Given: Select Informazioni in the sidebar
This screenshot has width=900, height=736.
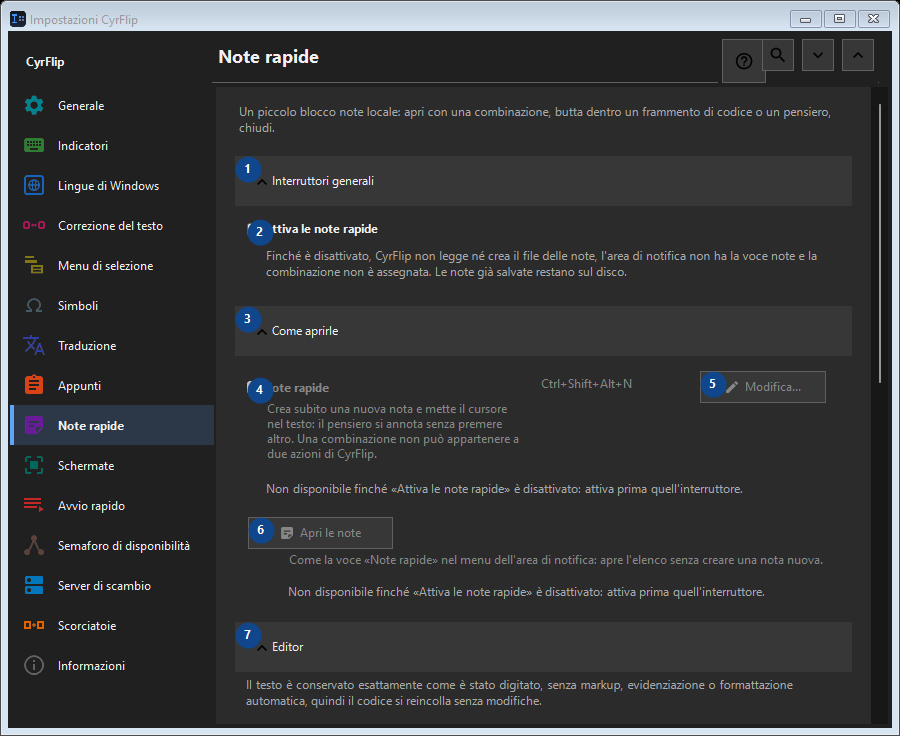Looking at the screenshot, I should tap(112, 665).
